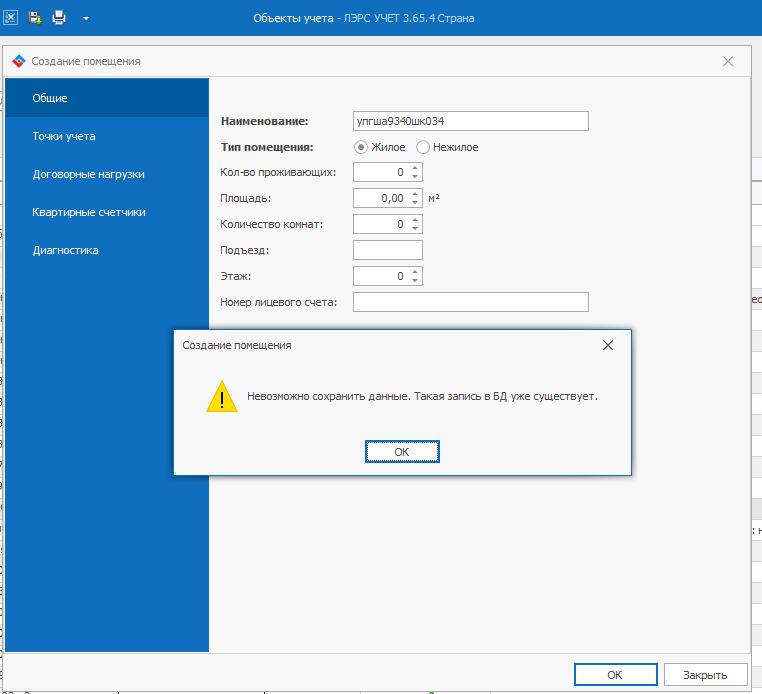This screenshot has height=694, width=762.
Task: Decrease Этаж value with down arrow
Action: coord(415,281)
